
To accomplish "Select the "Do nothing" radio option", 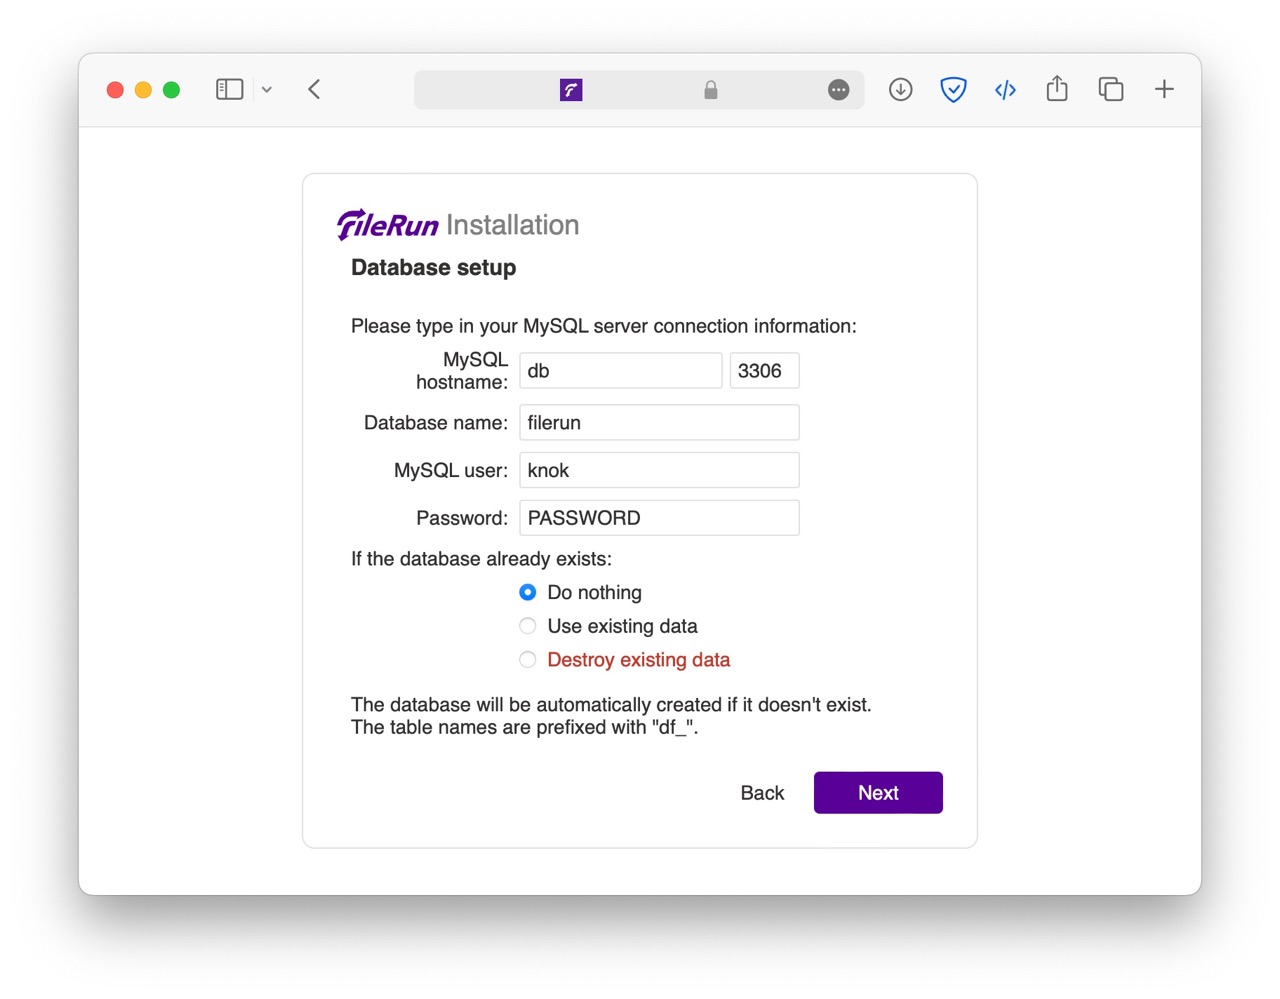I will (x=528, y=593).
